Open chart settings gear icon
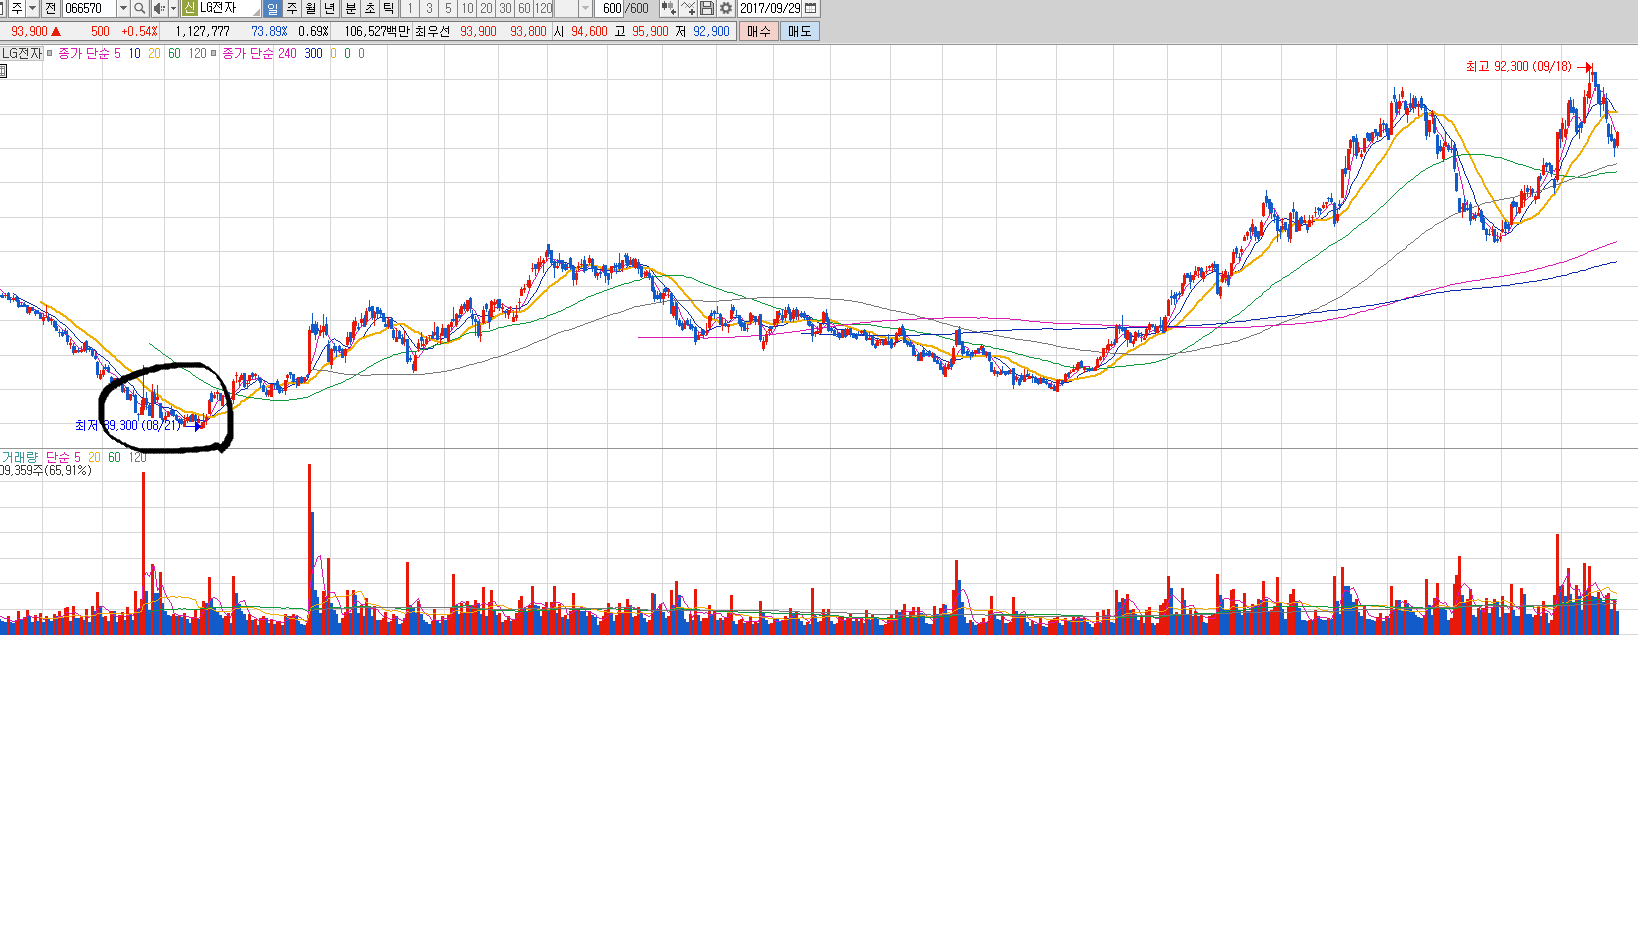The image size is (1638, 926). pos(726,8)
